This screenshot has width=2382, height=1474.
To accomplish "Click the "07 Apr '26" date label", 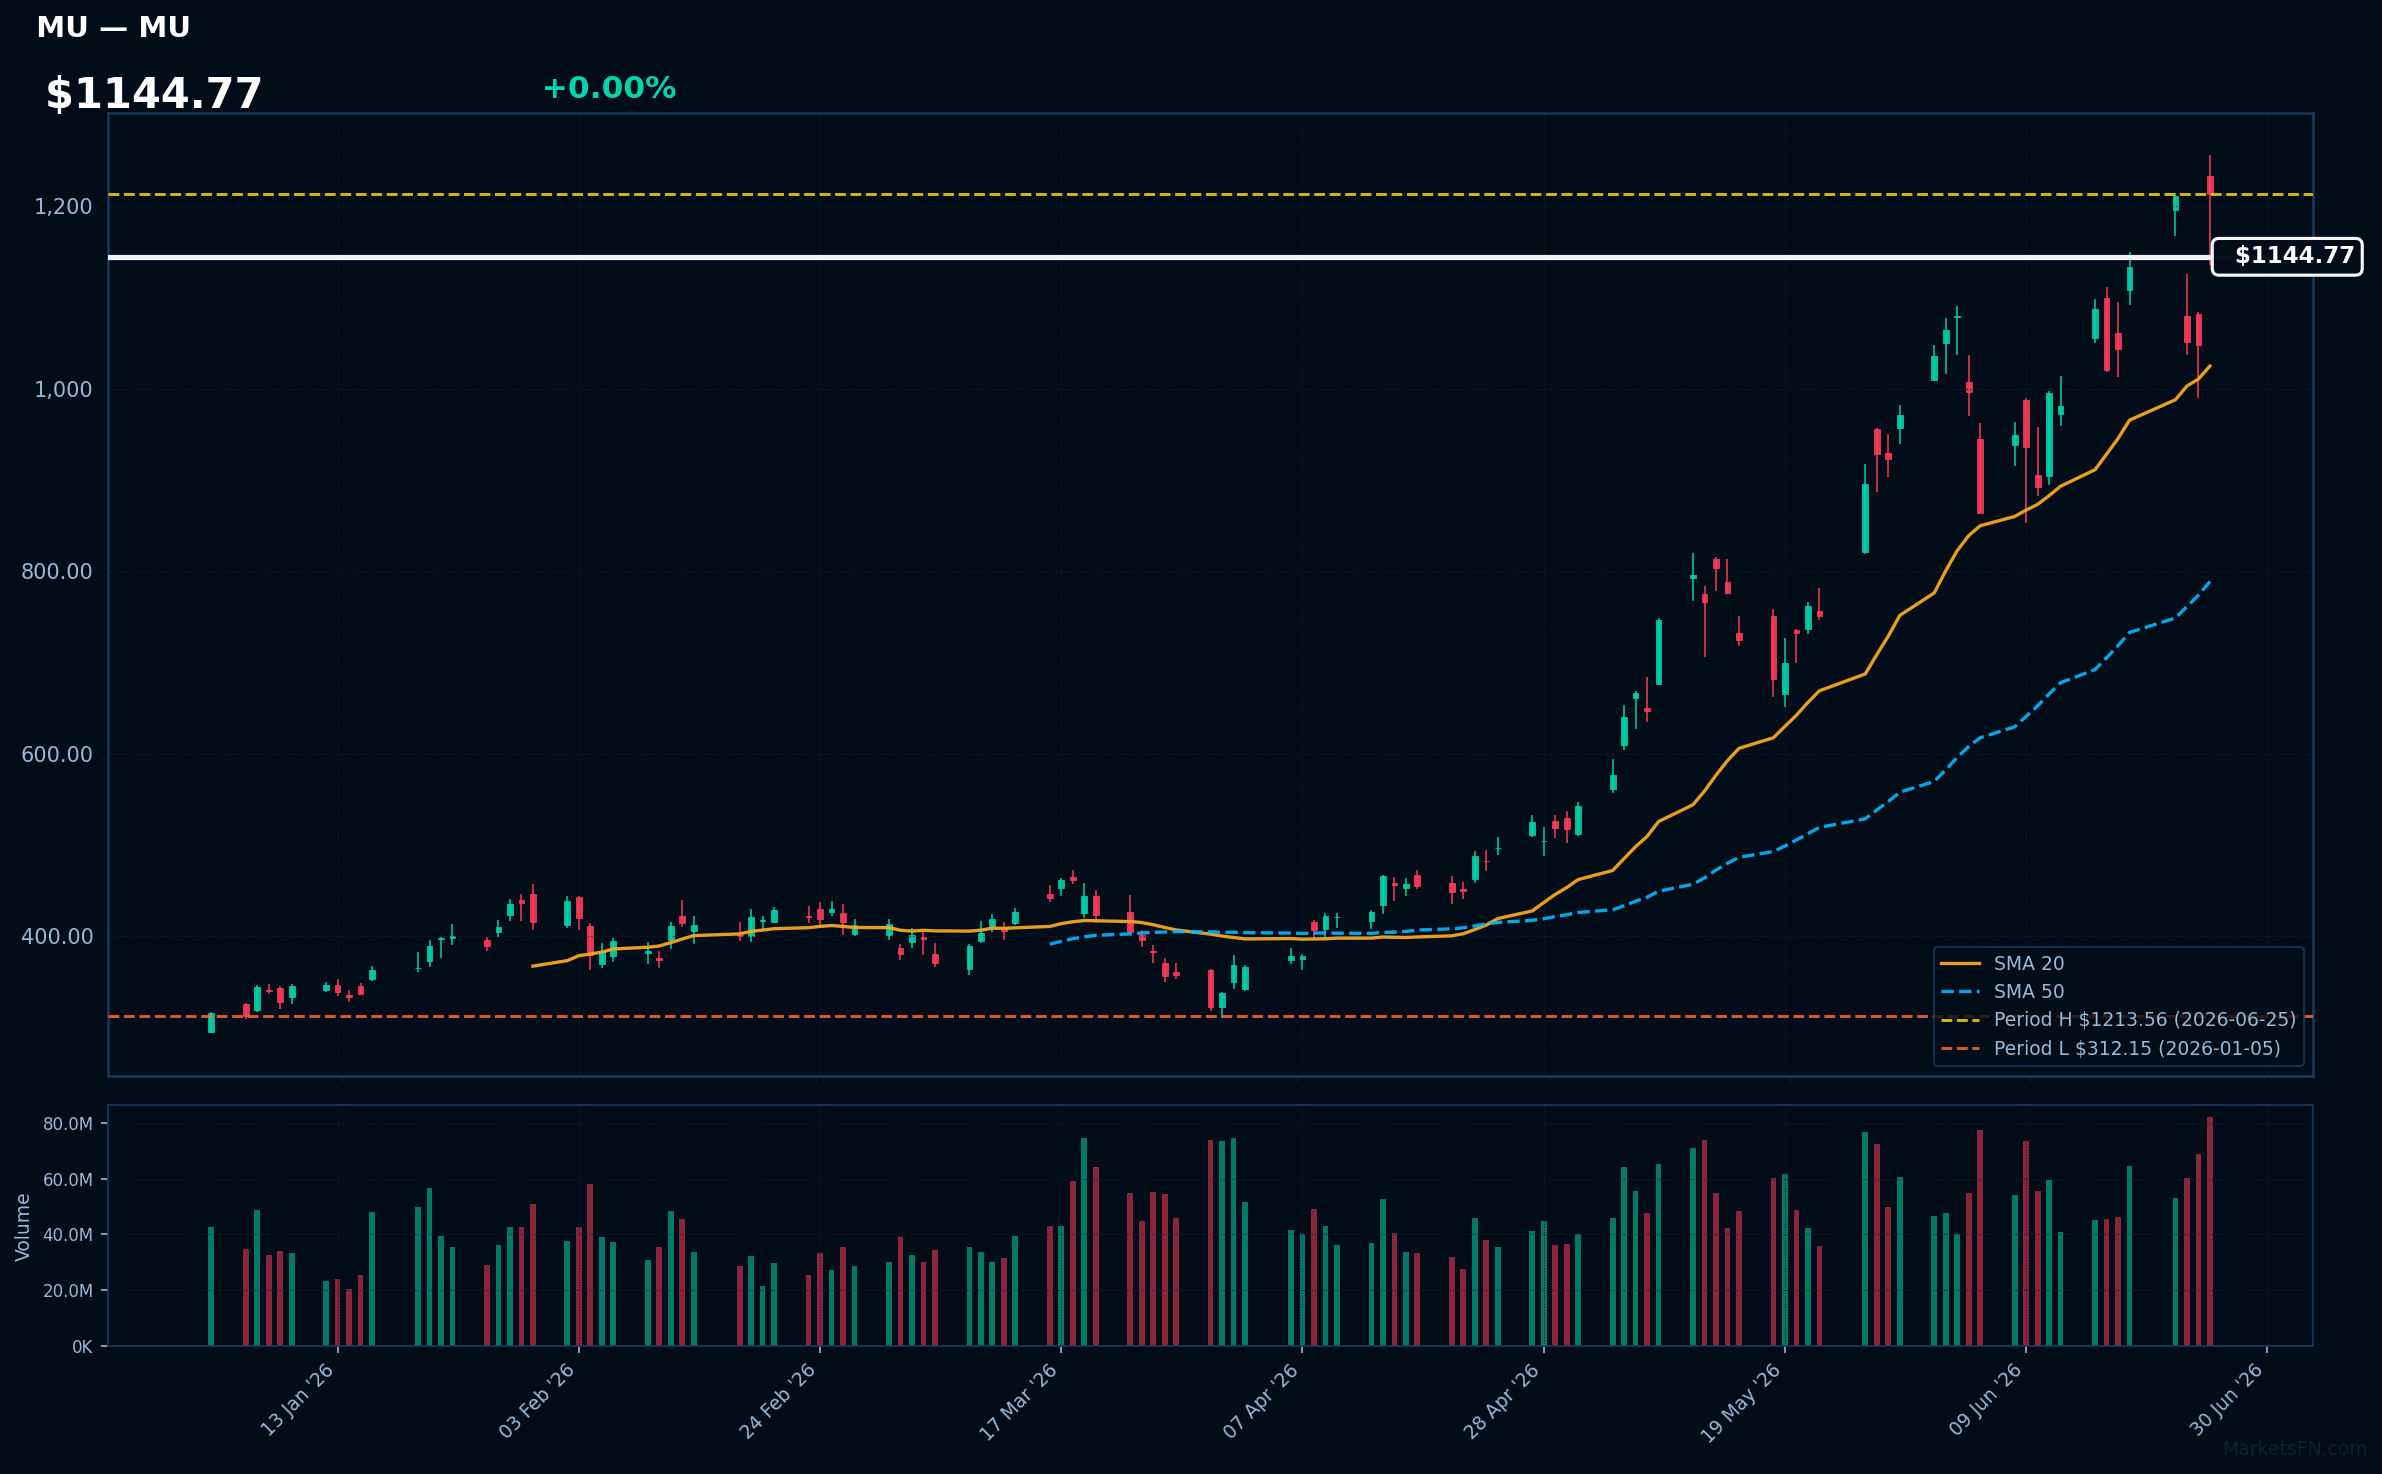I will pyautogui.click(x=1261, y=1400).
